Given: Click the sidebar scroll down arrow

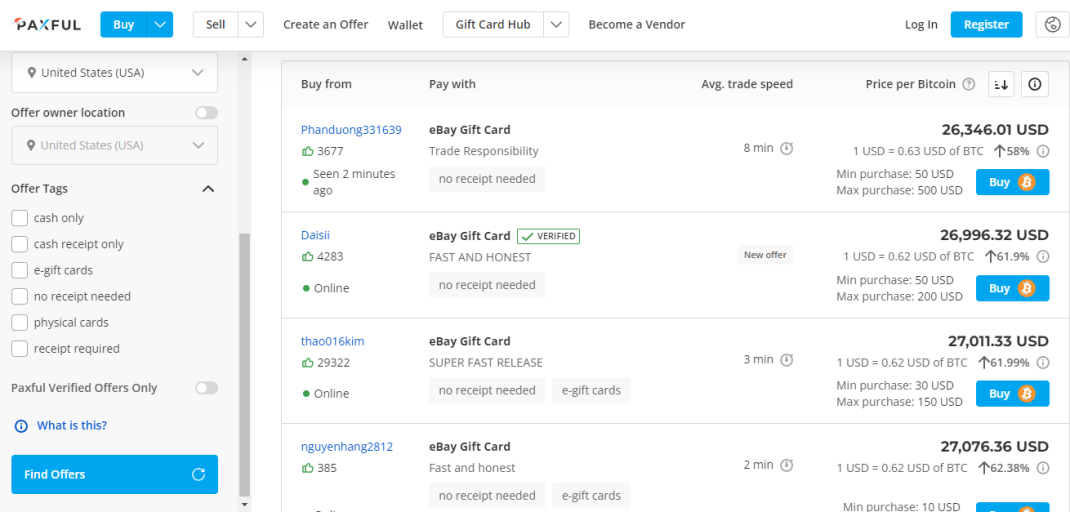Looking at the screenshot, I should (244, 504).
